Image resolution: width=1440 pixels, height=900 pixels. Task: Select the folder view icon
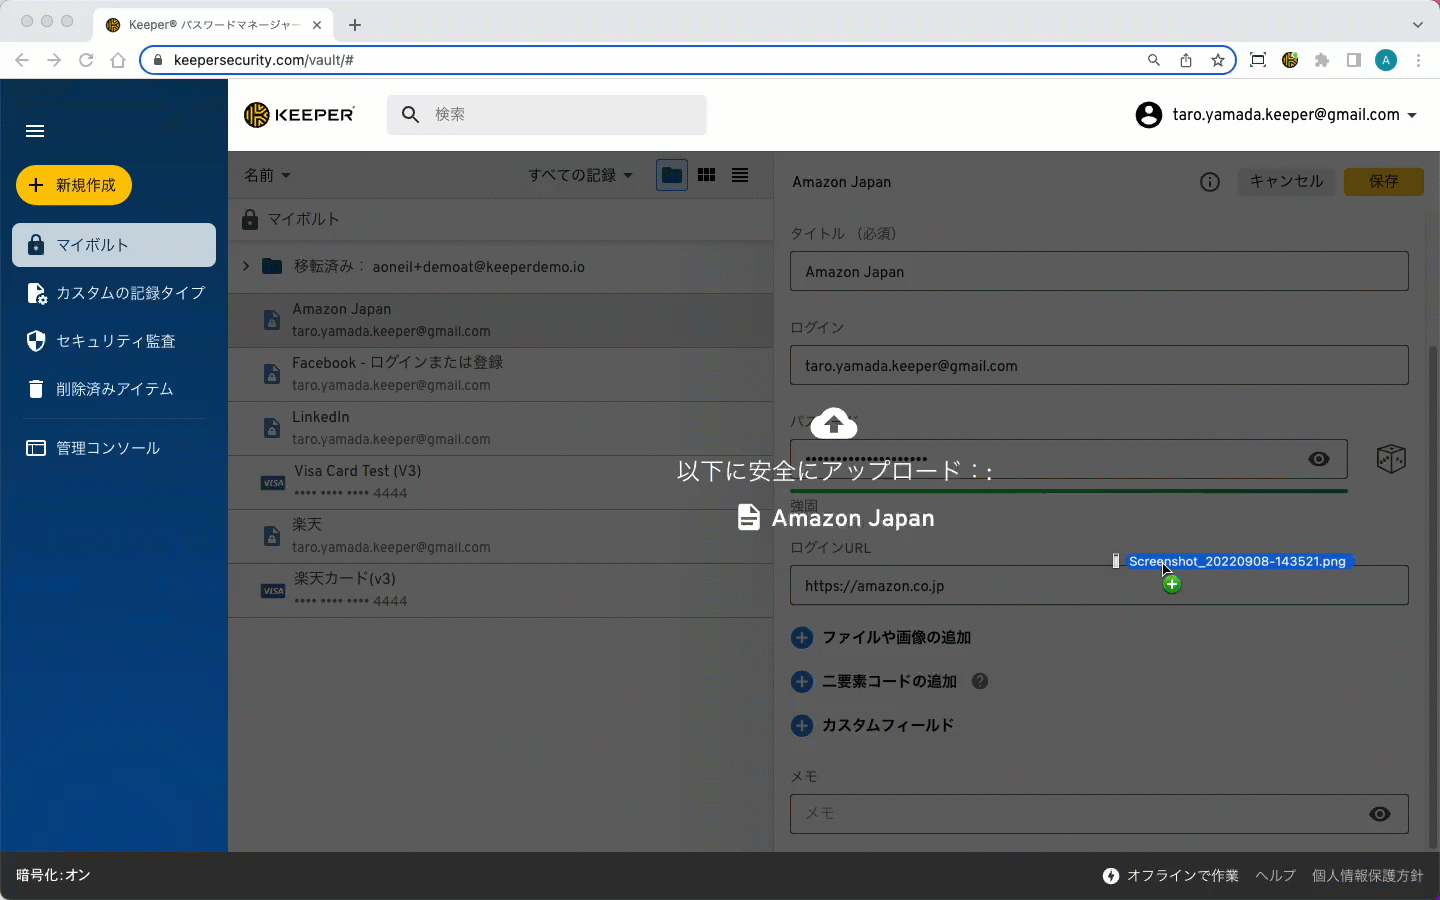click(671, 175)
